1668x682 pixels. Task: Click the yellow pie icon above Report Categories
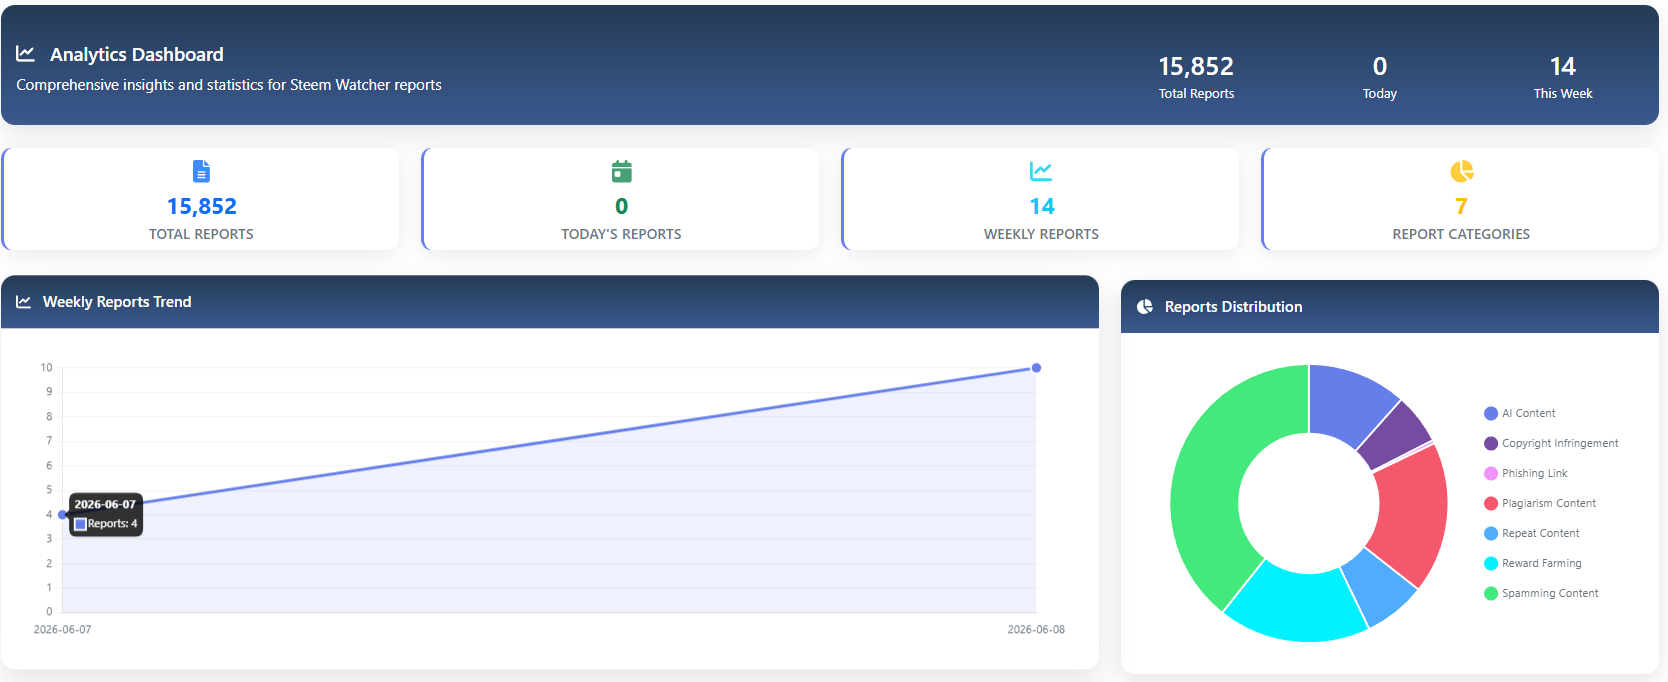[x=1462, y=171]
